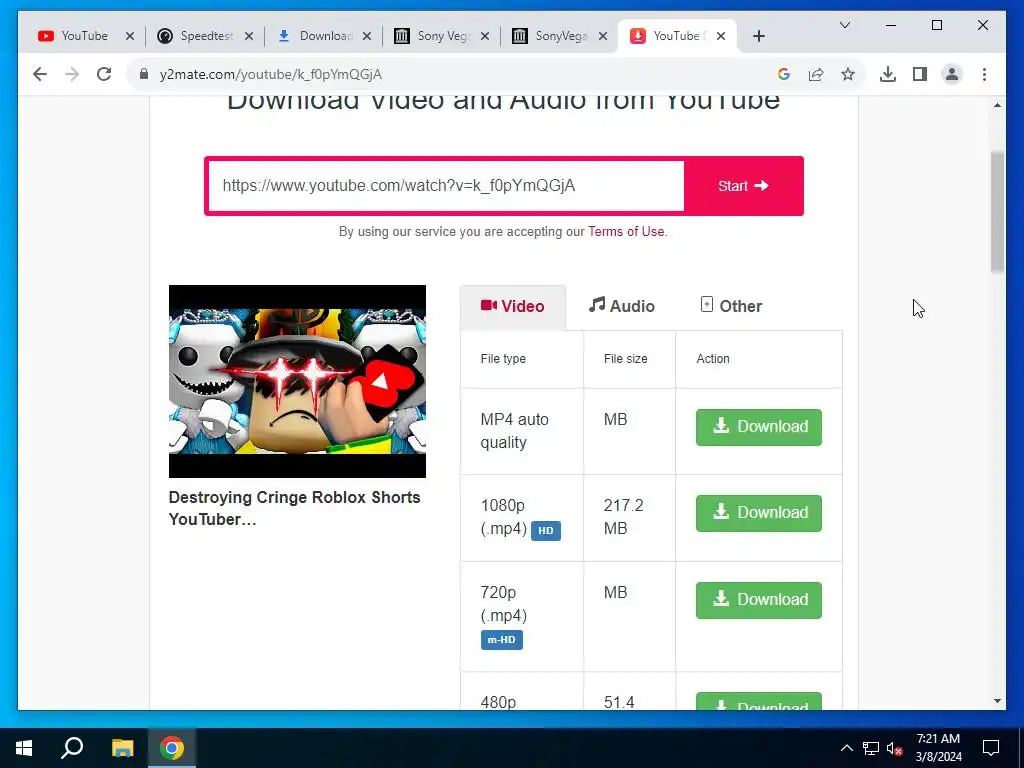Close the YouTube tab

(x=129, y=36)
